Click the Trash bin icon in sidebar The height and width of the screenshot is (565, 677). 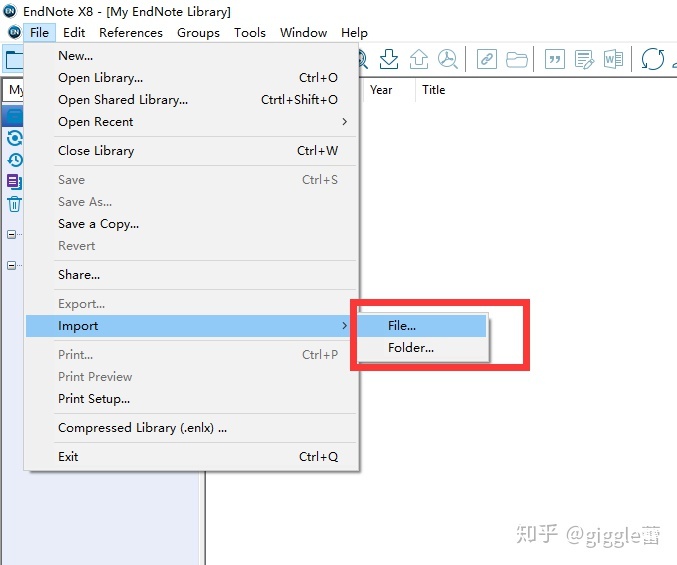[15, 204]
